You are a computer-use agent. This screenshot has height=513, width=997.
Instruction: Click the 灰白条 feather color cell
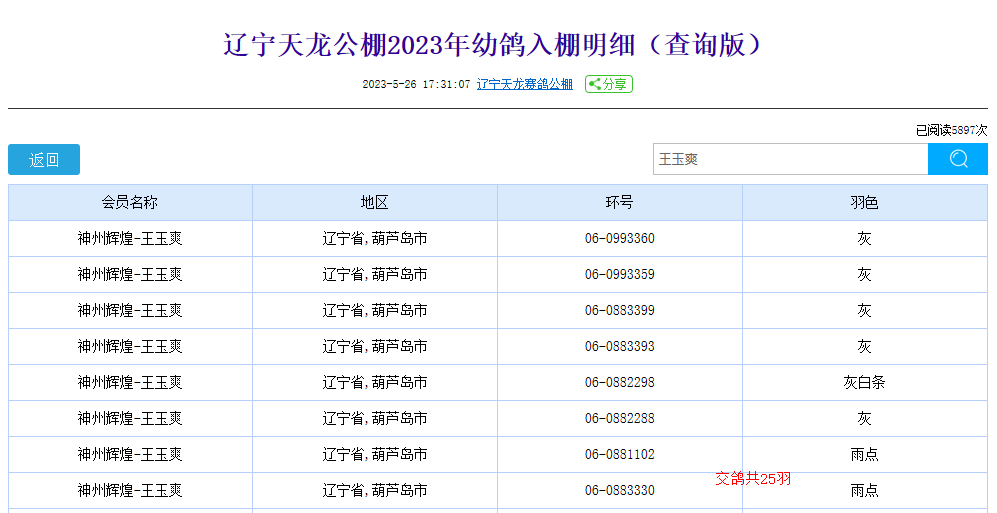pyautogui.click(x=864, y=382)
